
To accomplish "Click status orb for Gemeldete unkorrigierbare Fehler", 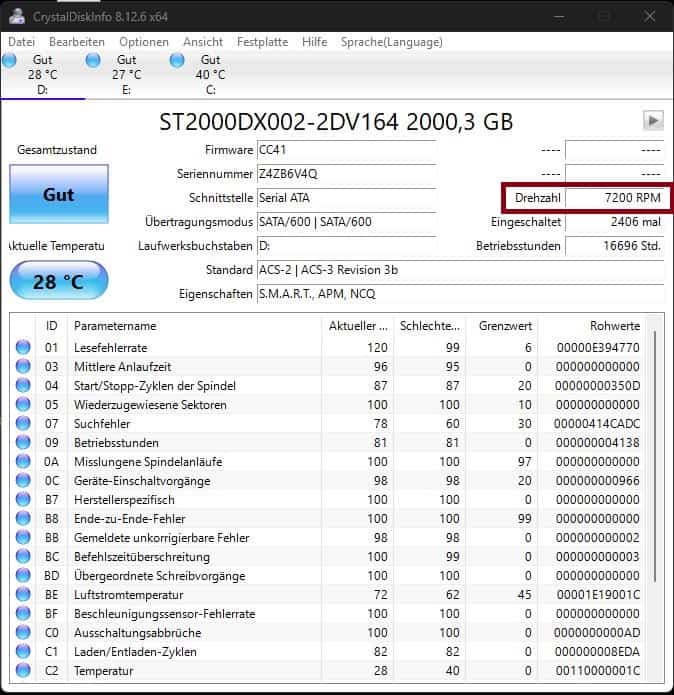I will (x=23, y=537).
